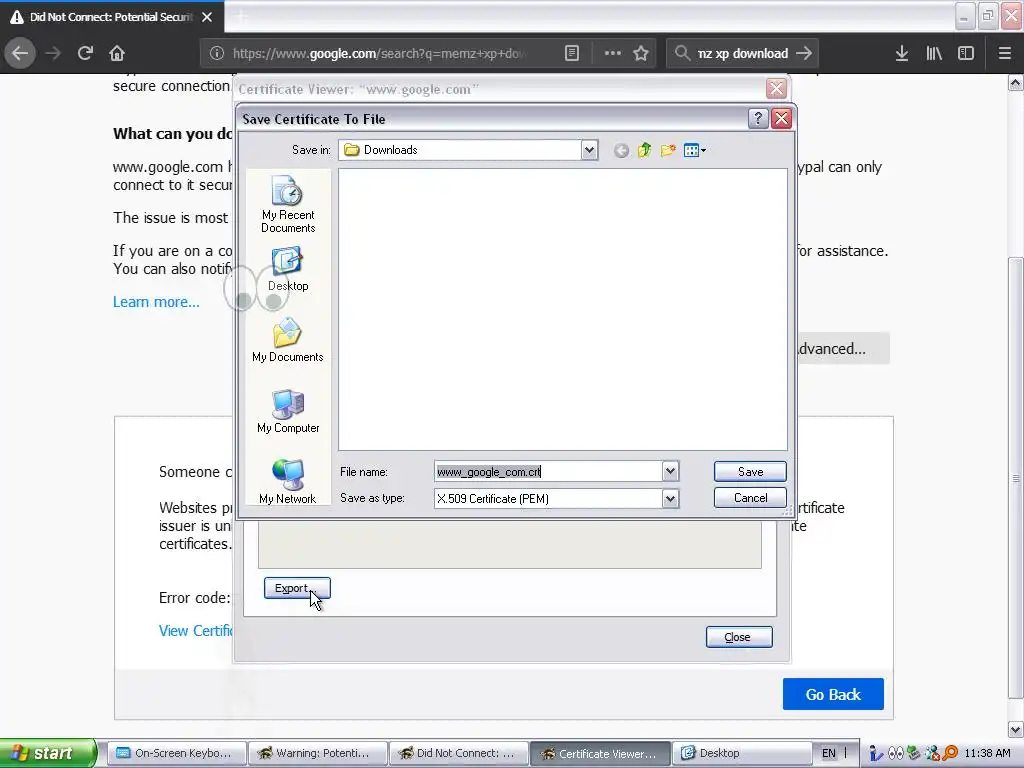Viewport: 1024px width, 768px height.
Task: Open Firefox downloads panel
Action: click(x=902, y=53)
